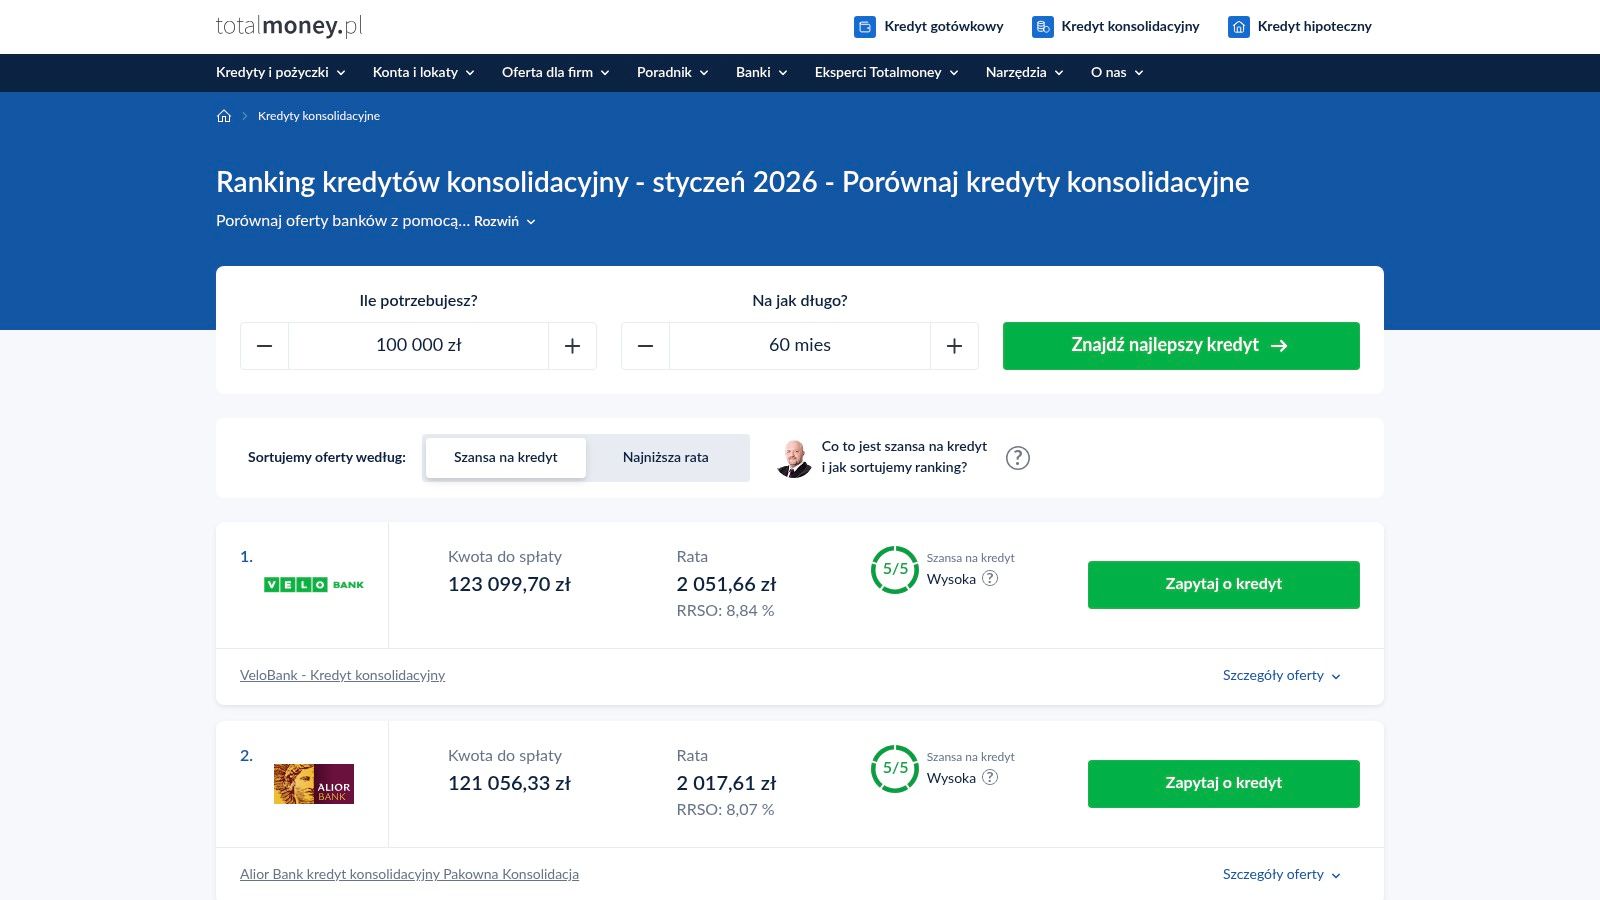This screenshot has width=1600, height=900.
Task: Sort offers by Najniższa rata
Action: (666, 457)
